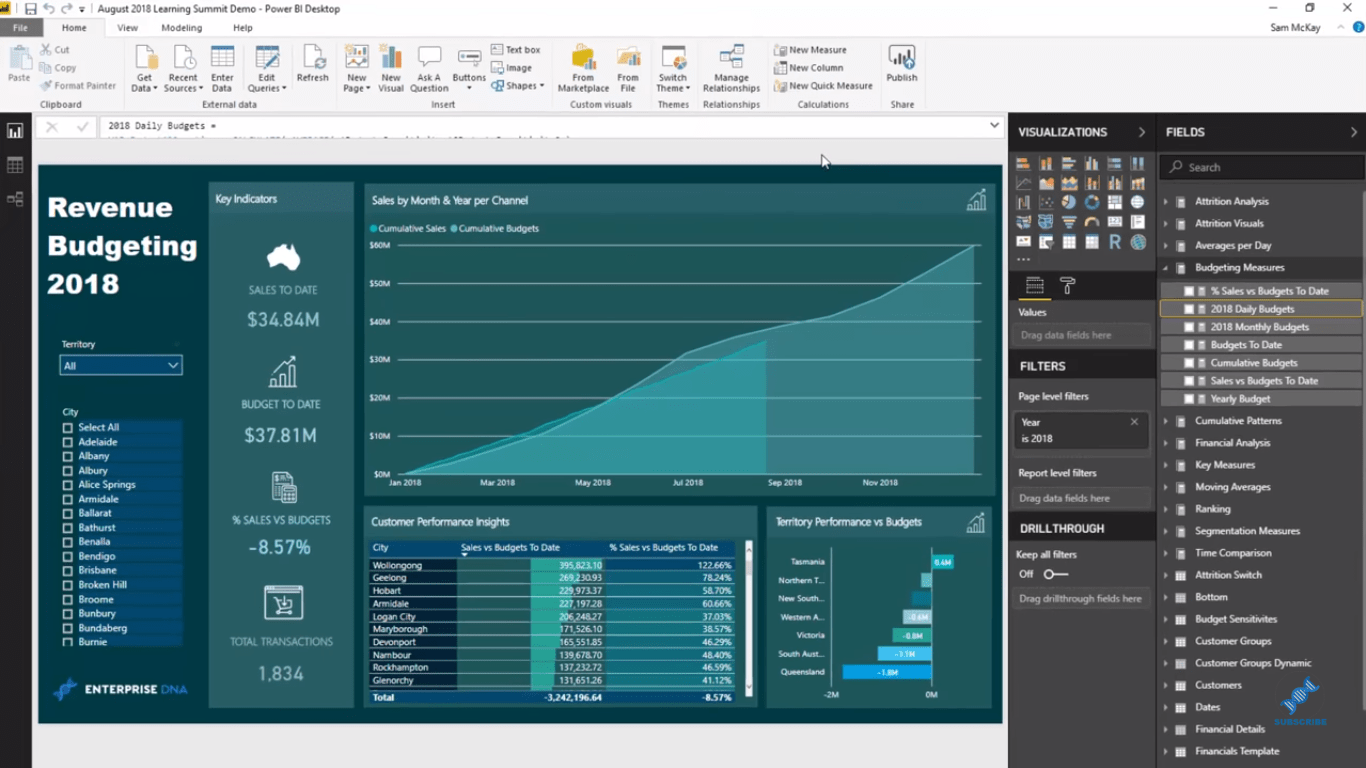Switch to the Modeling ribbon tab
The width and height of the screenshot is (1366, 768).
coord(182,28)
